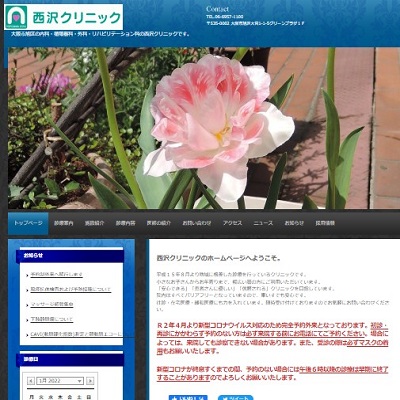Open the 1月 2022 month dropdown

coord(60,381)
